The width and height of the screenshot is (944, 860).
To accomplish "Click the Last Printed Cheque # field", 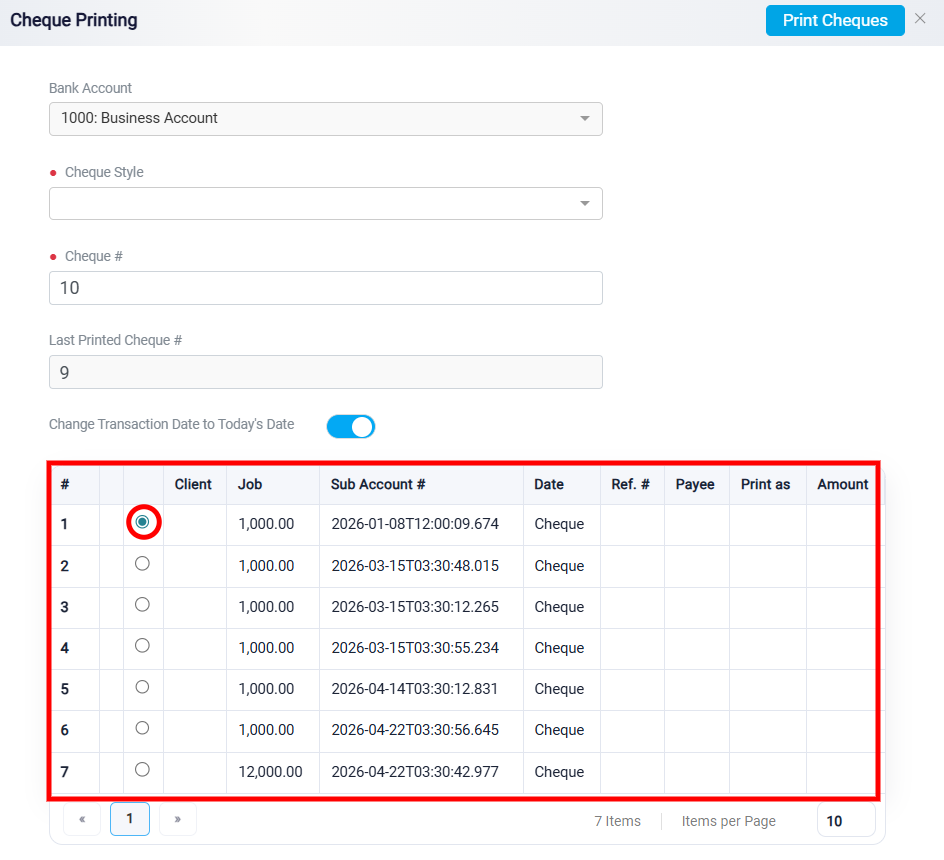I will tap(326, 372).
